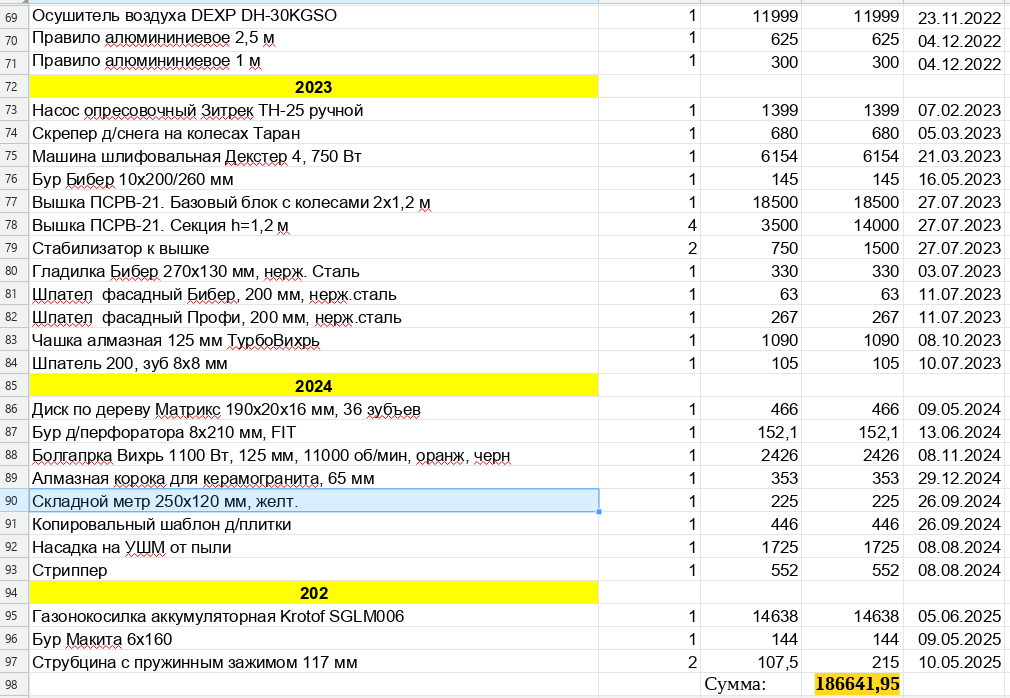Click cell 'Вышка ПСРВ-21. Базовый блок с колесами'
This screenshot has height=698, width=1010.
click(x=314, y=202)
